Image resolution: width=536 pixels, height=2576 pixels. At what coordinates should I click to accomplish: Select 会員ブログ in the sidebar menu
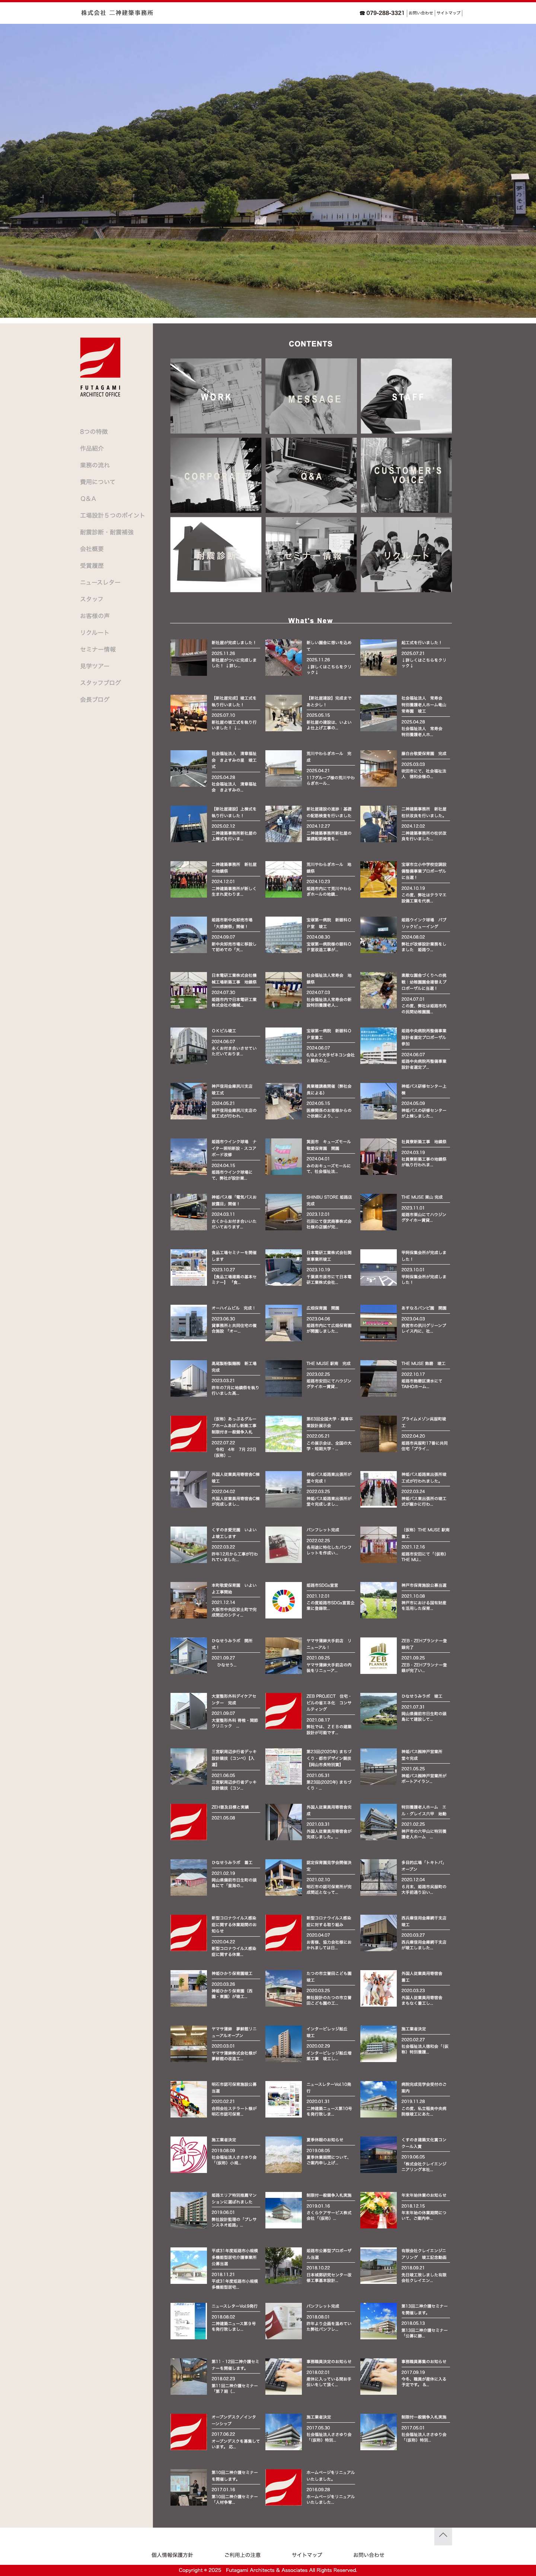coord(95,700)
